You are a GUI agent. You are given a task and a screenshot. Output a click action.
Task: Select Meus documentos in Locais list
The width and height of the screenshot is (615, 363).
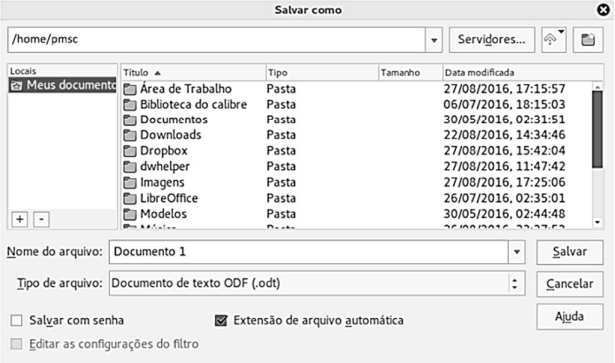[62, 85]
